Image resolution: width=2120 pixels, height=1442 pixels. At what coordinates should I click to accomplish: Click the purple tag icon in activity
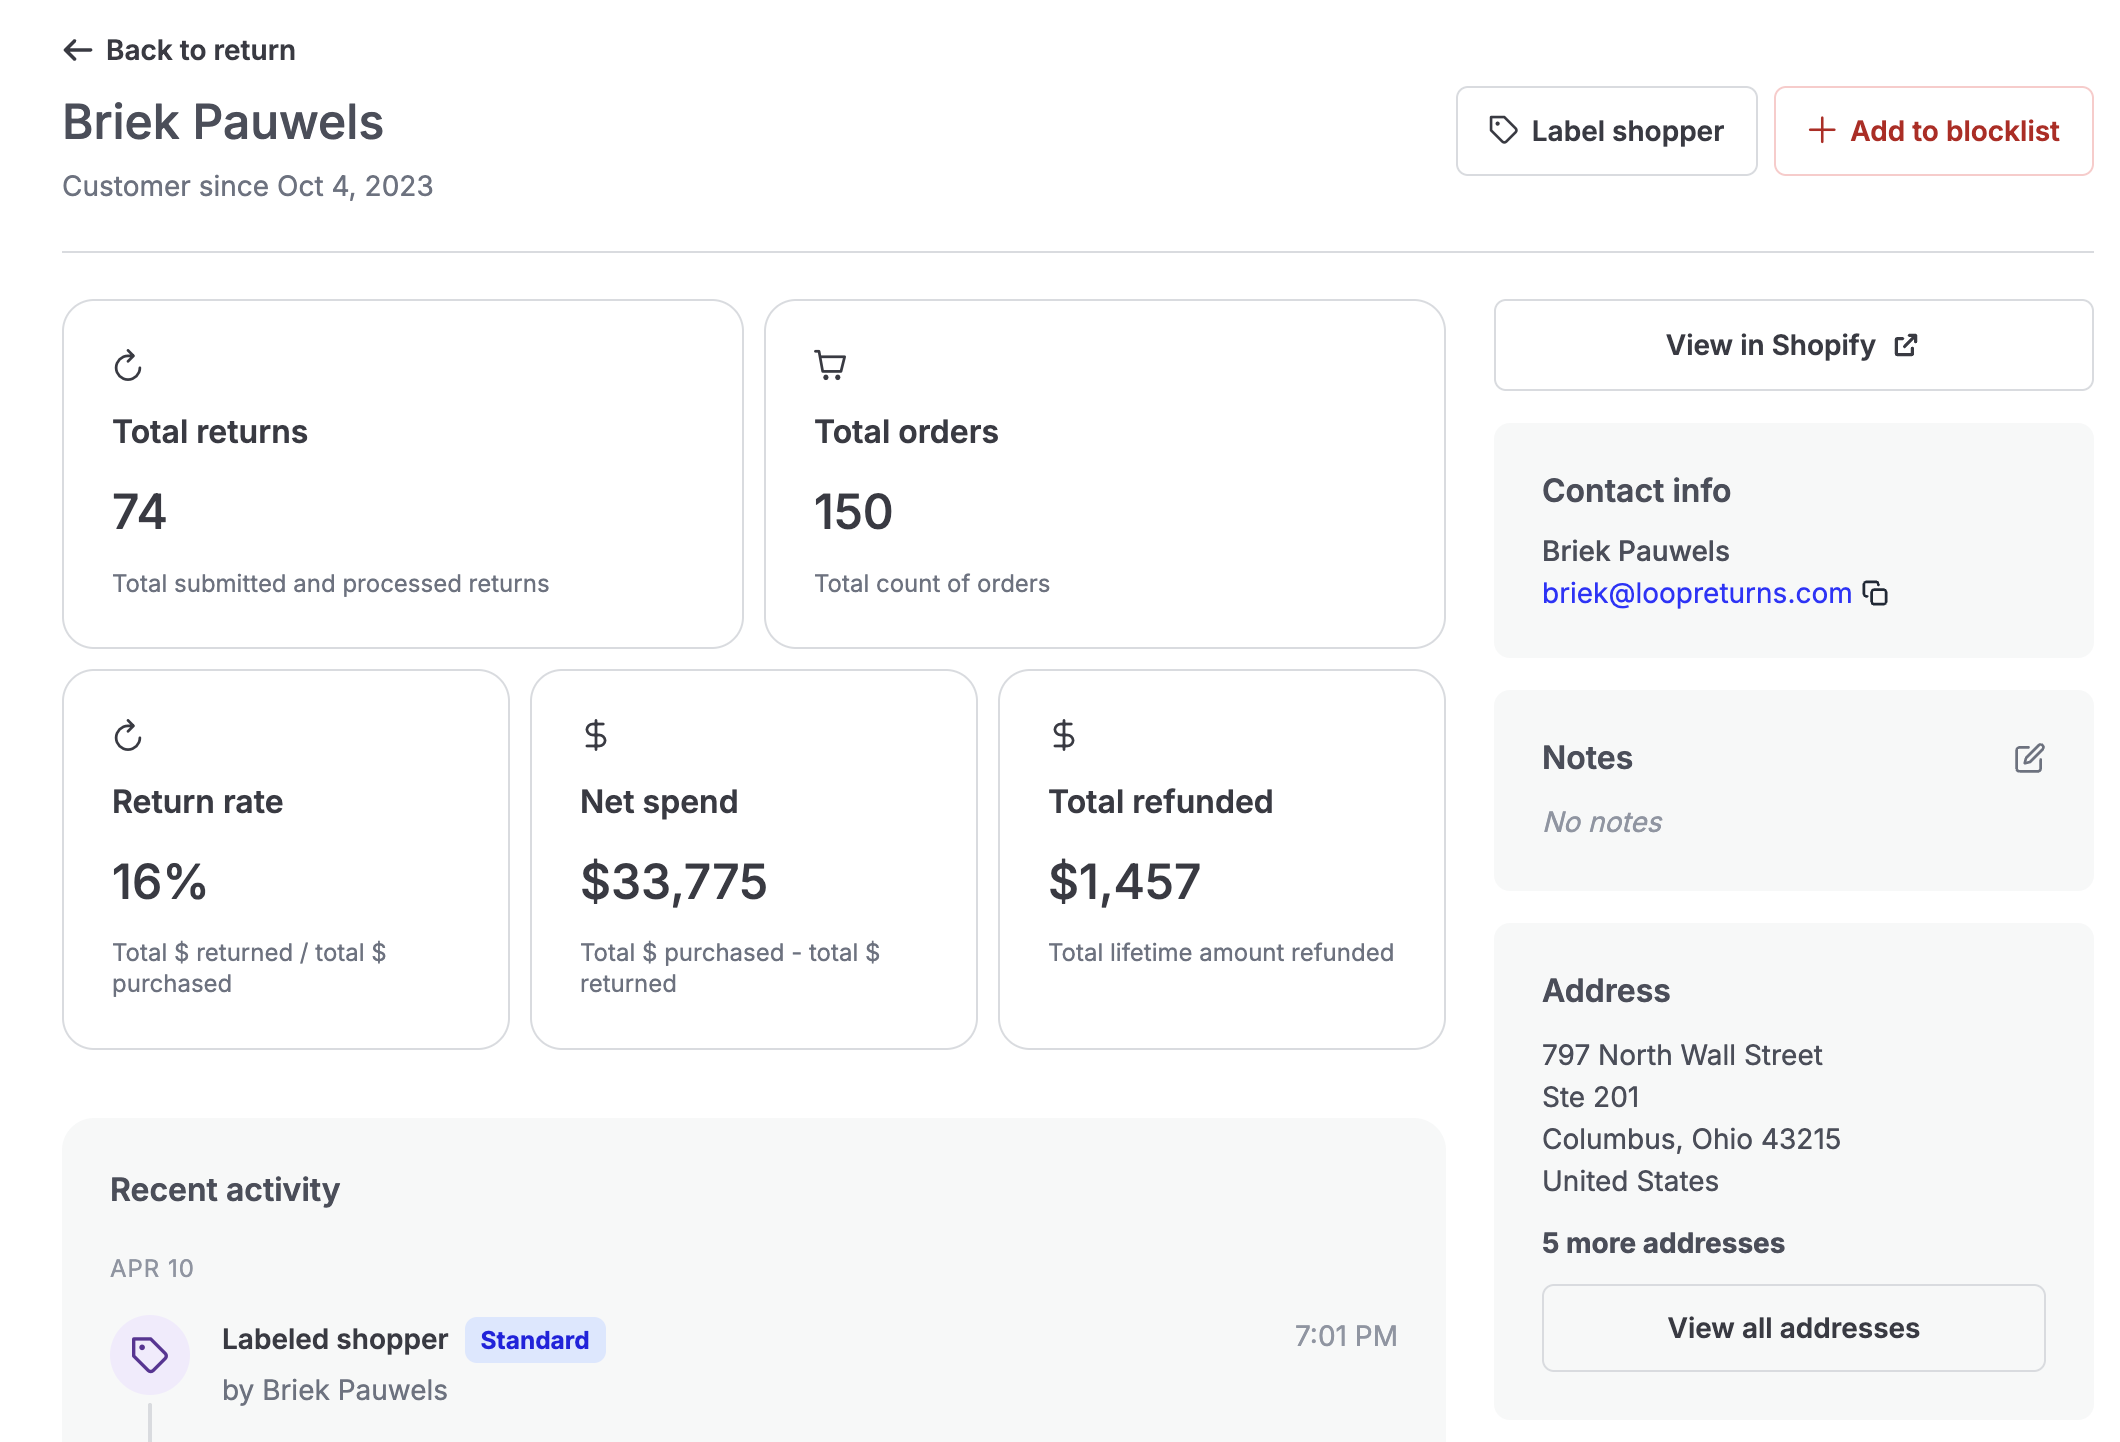[x=150, y=1355]
